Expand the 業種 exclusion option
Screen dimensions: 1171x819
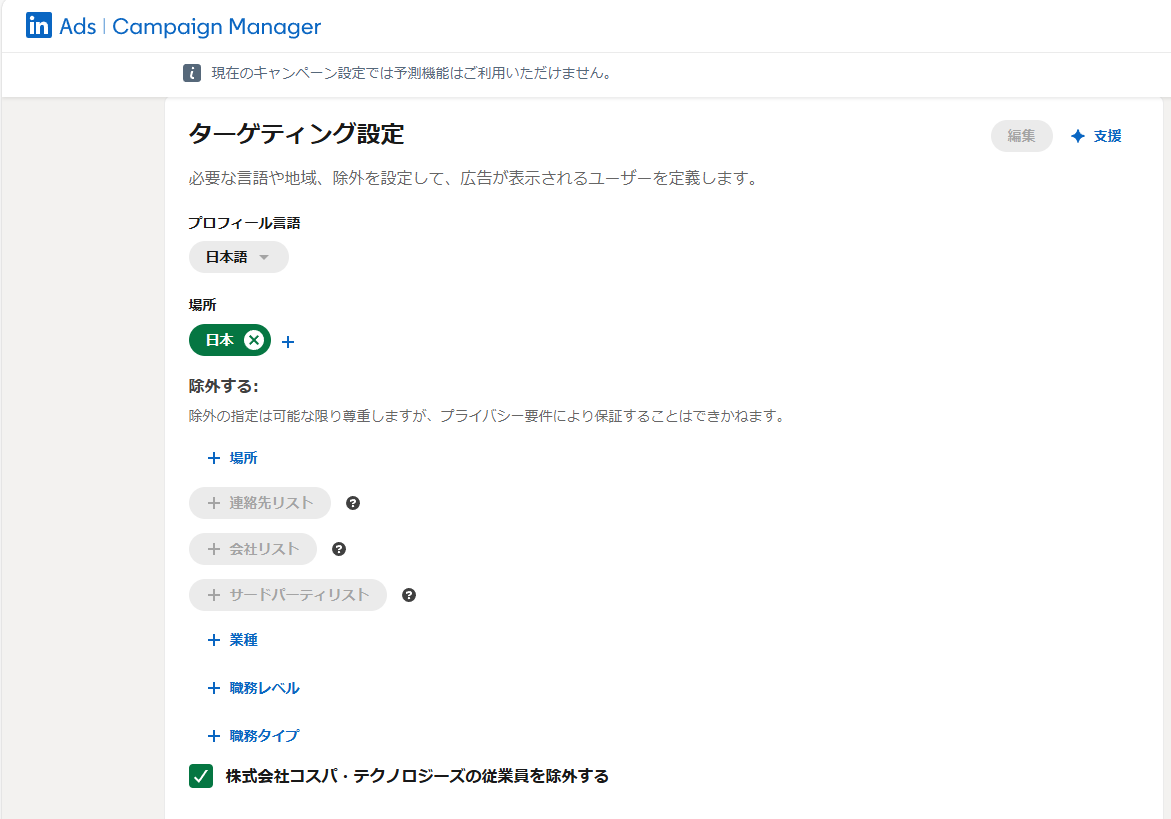point(234,640)
